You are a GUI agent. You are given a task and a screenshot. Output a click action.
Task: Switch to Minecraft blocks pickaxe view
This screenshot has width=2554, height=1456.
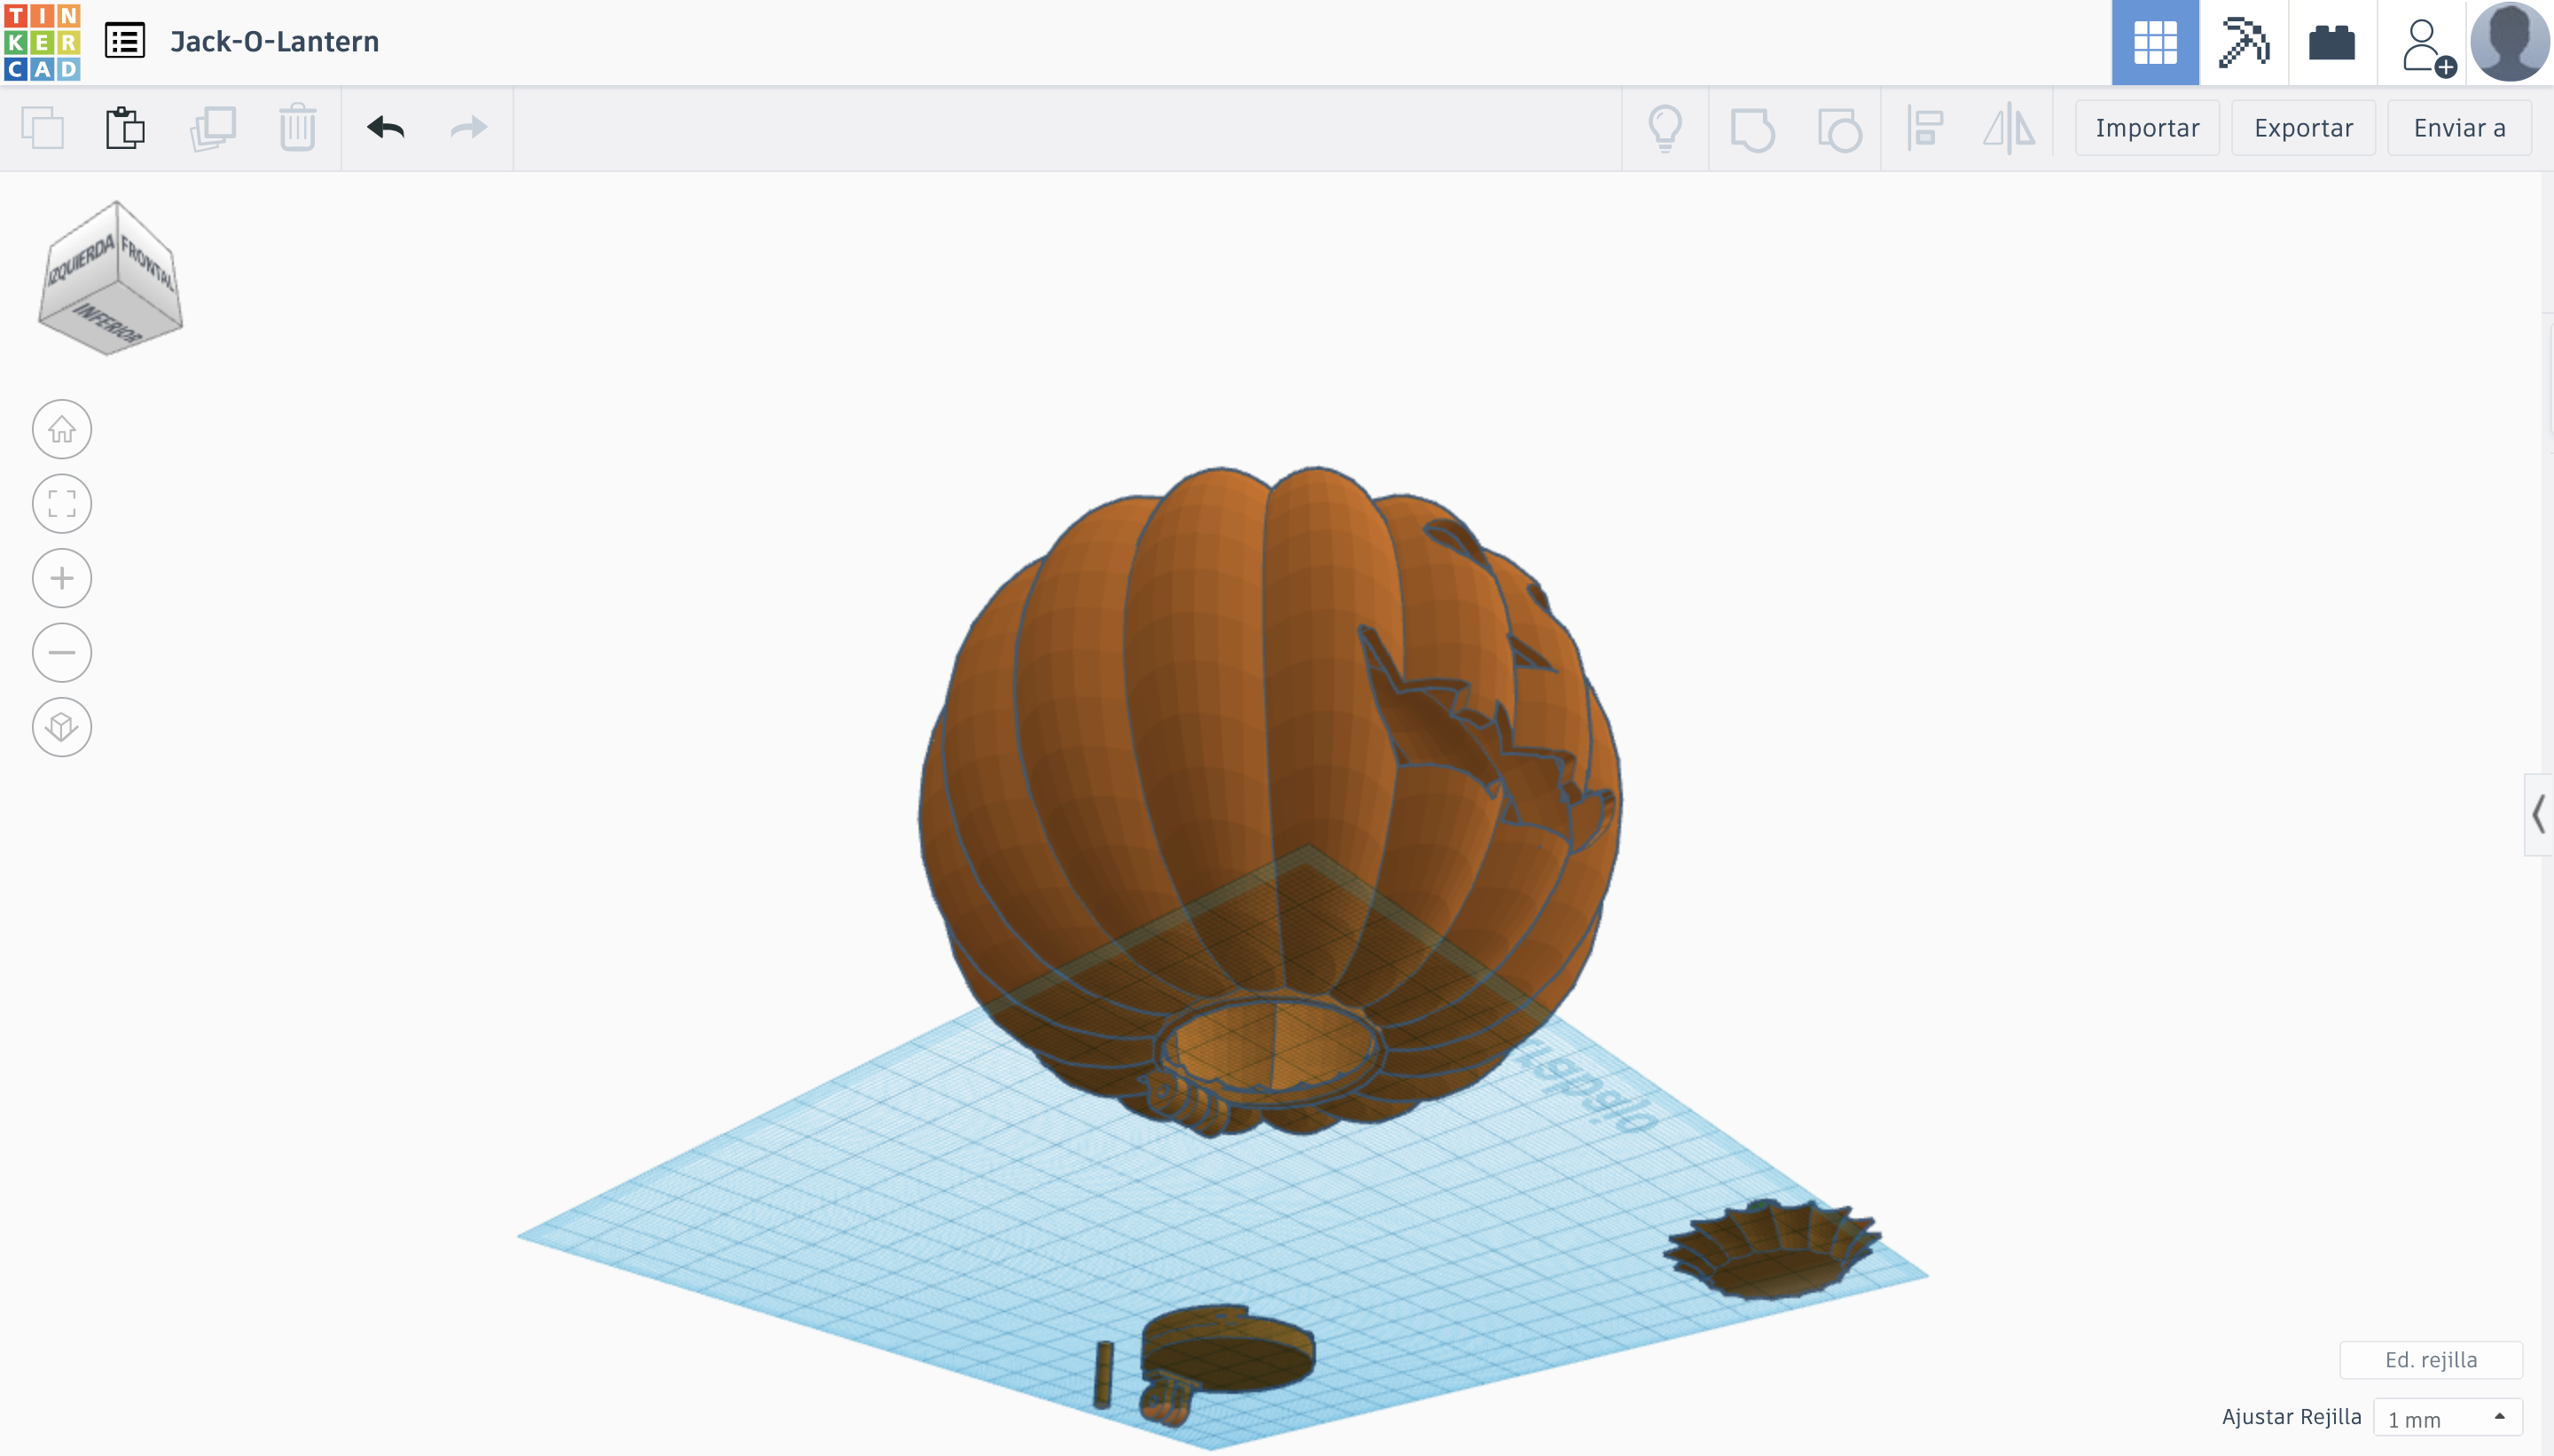(x=2243, y=42)
